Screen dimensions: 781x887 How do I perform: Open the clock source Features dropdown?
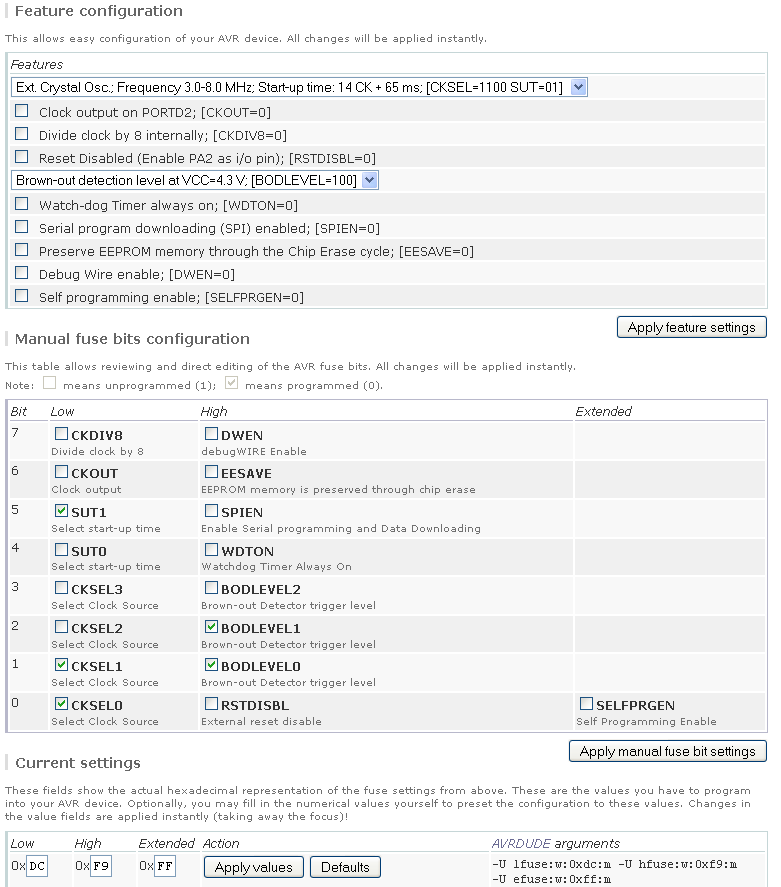[299, 87]
